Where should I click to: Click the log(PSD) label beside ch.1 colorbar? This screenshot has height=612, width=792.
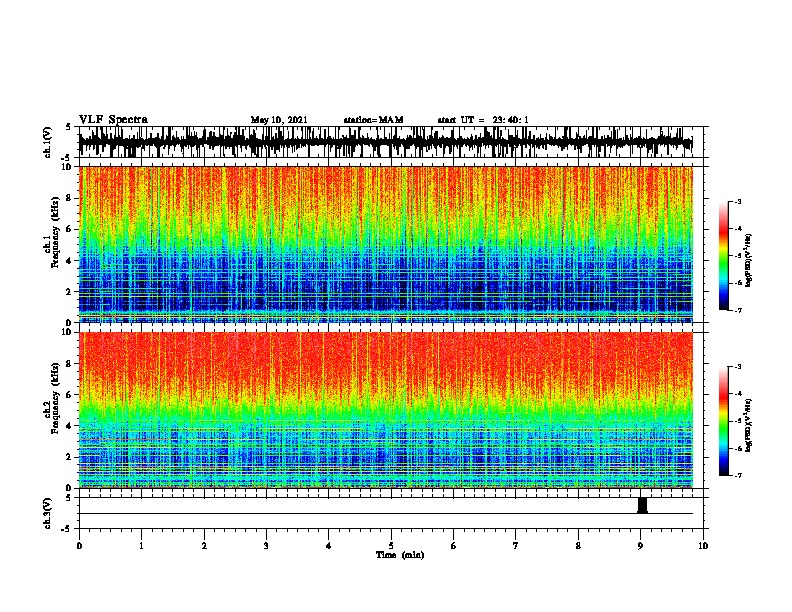click(748, 260)
